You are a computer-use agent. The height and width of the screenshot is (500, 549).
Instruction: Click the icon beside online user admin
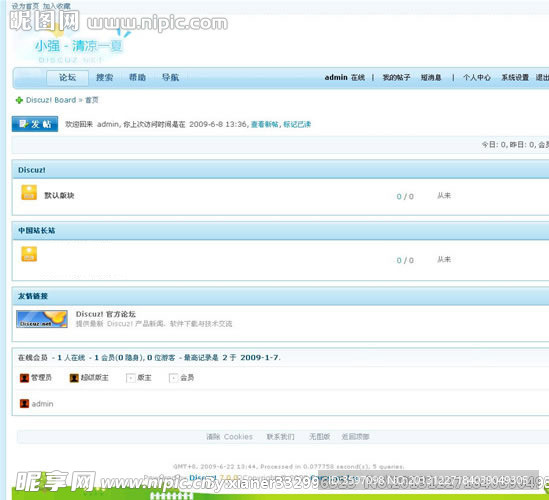24,404
